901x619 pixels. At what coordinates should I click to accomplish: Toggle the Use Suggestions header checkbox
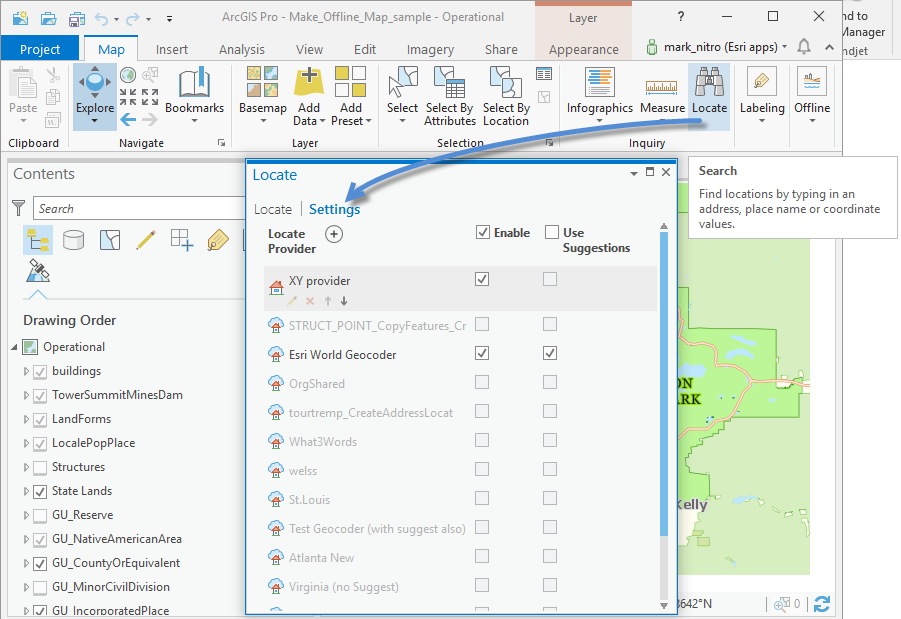[552, 232]
